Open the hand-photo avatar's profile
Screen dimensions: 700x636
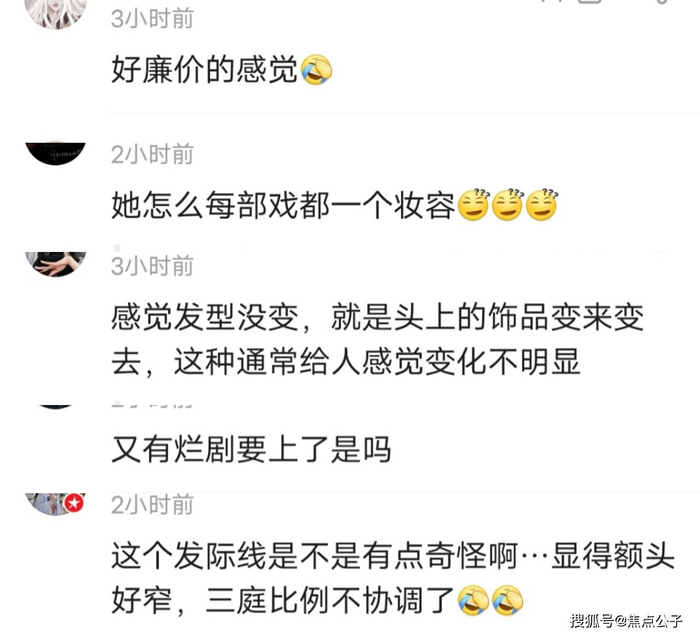55,264
